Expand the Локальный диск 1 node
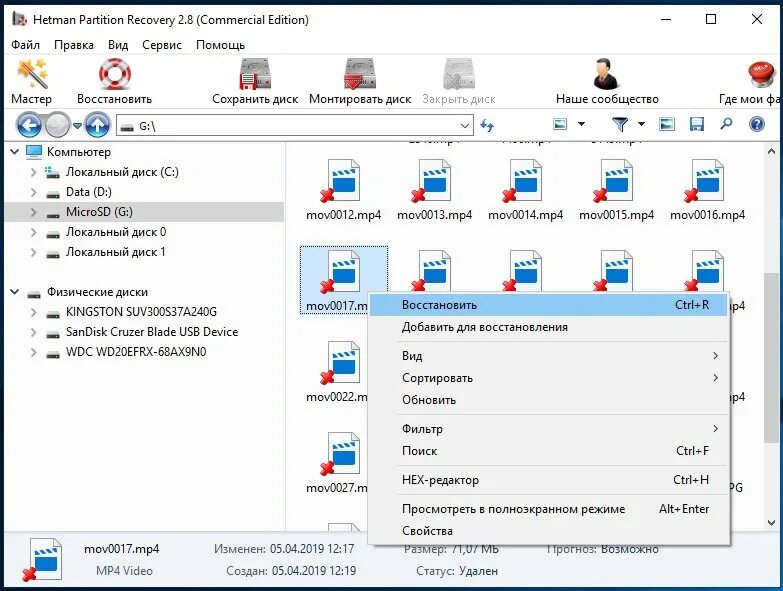 tap(33, 252)
